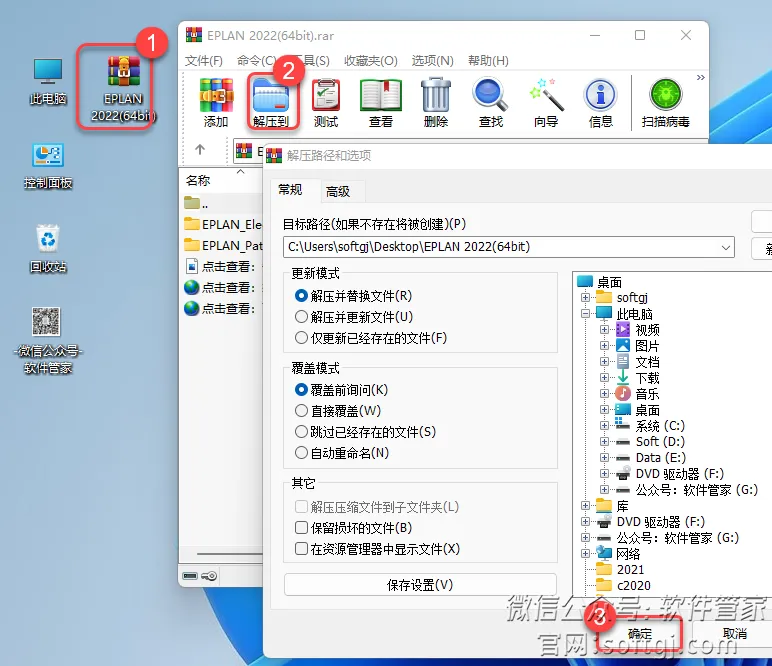Image resolution: width=772 pixels, height=666 pixels.
Task: Click the 删除 (Delete) trash icon
Action: tap(436, 103)
